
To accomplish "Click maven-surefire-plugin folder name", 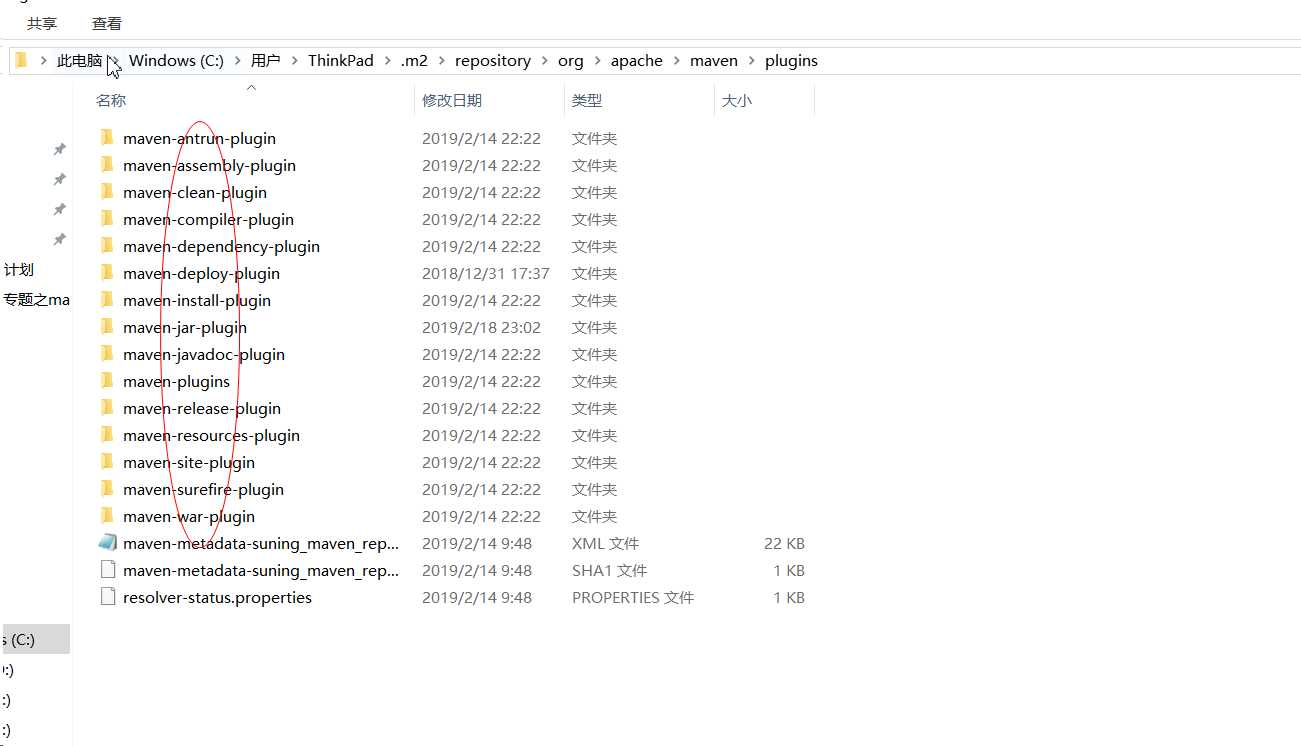I will [x=203, y=490].
